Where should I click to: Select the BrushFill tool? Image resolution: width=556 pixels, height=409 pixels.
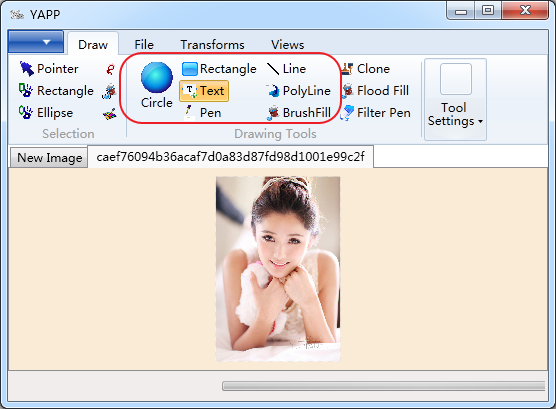299,113
